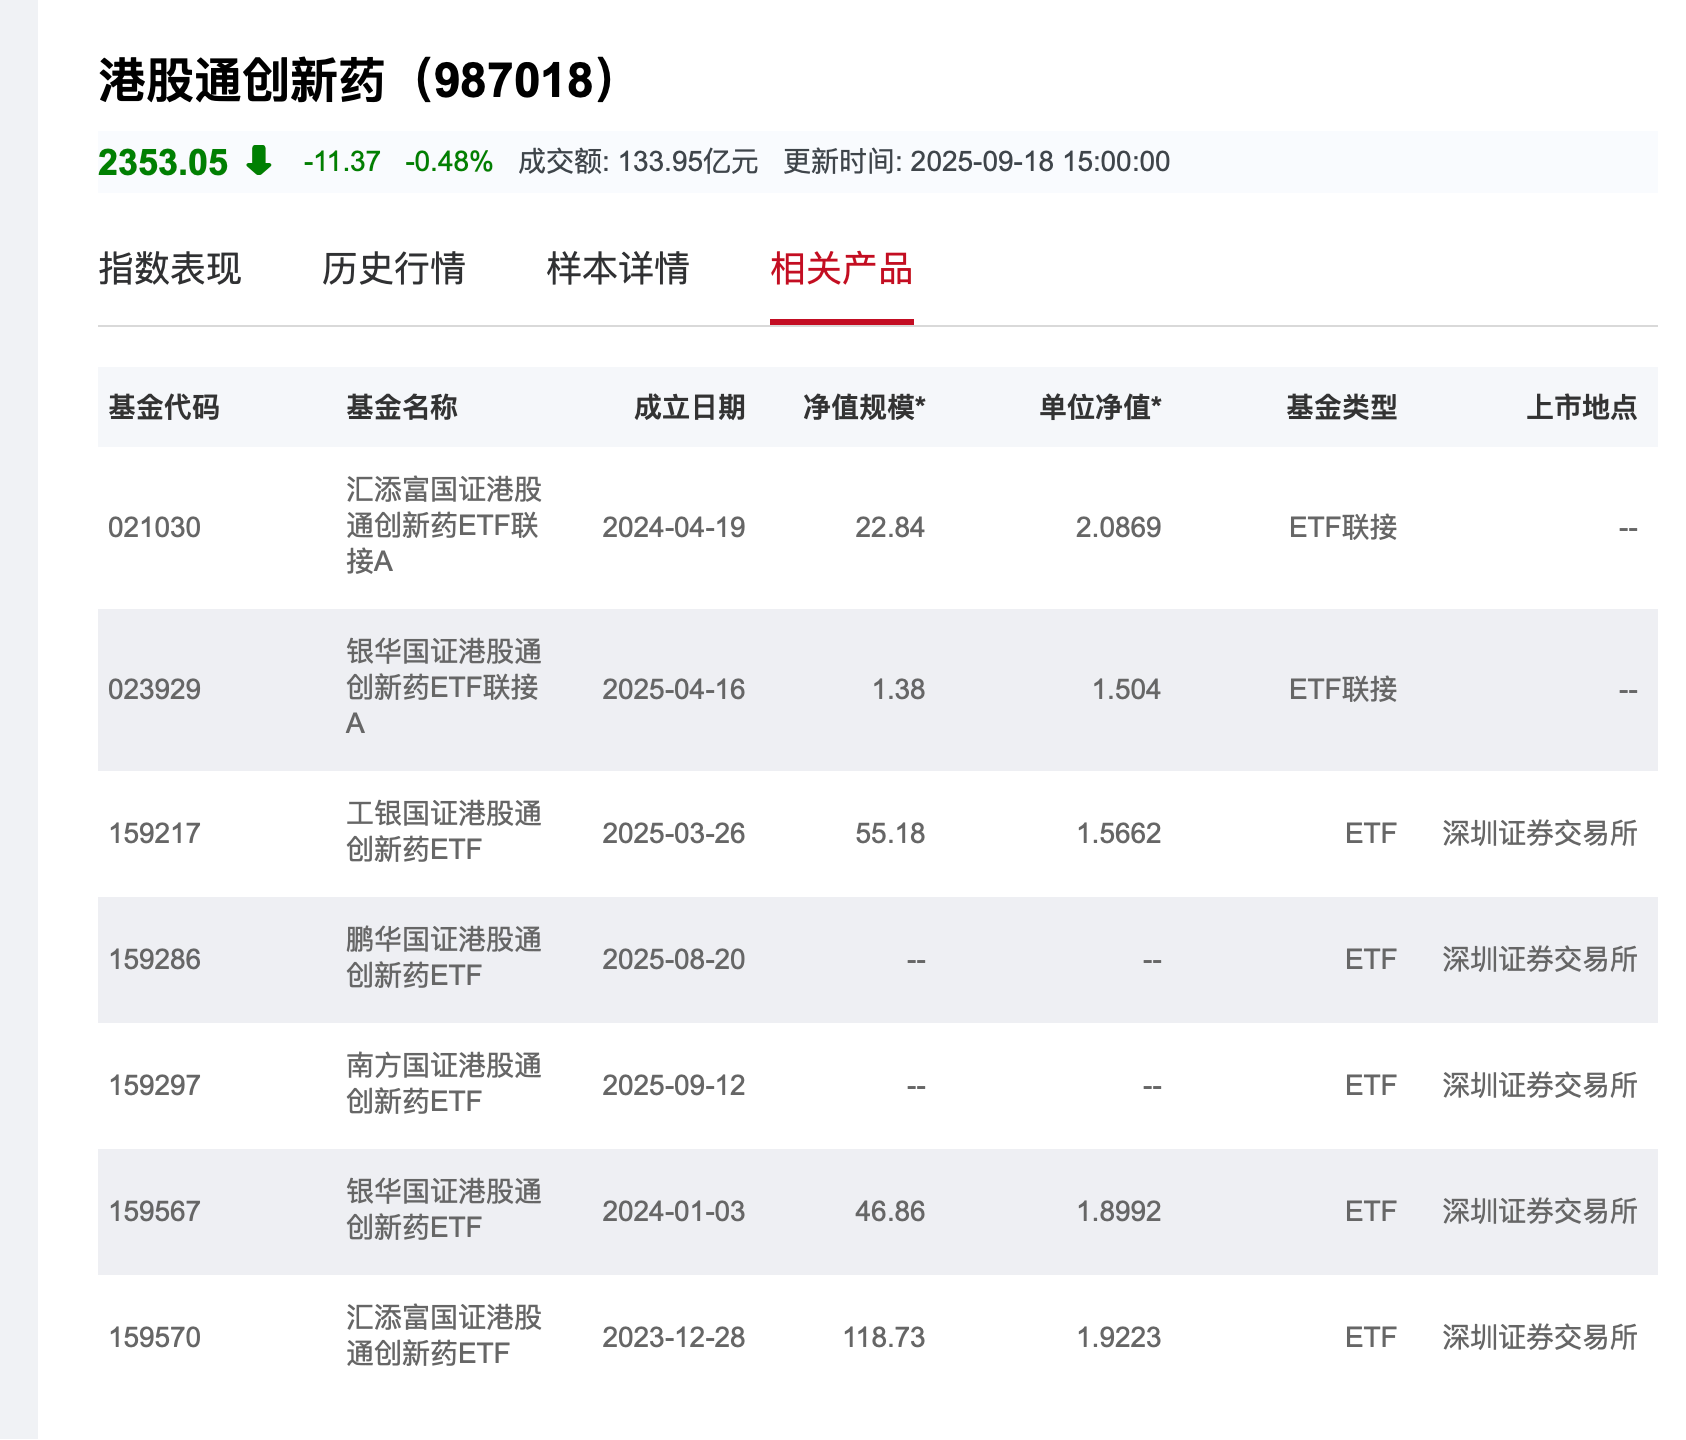Click the 基金类型 column header
This screenshot has height=1440, width=1686.
tap(1341, 407)
